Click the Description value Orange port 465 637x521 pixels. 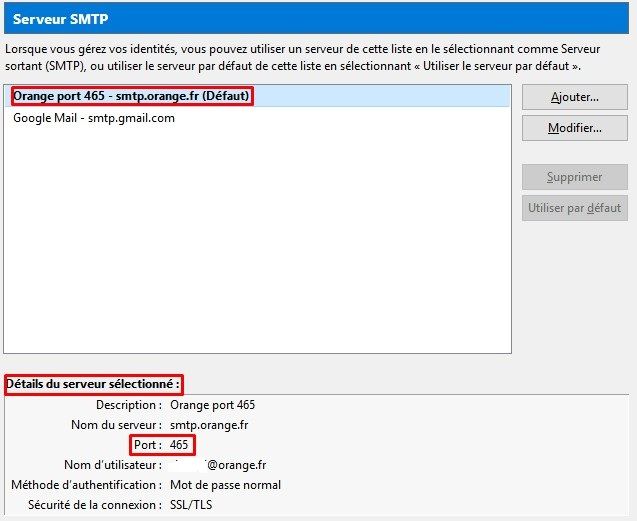pos(212,405)
